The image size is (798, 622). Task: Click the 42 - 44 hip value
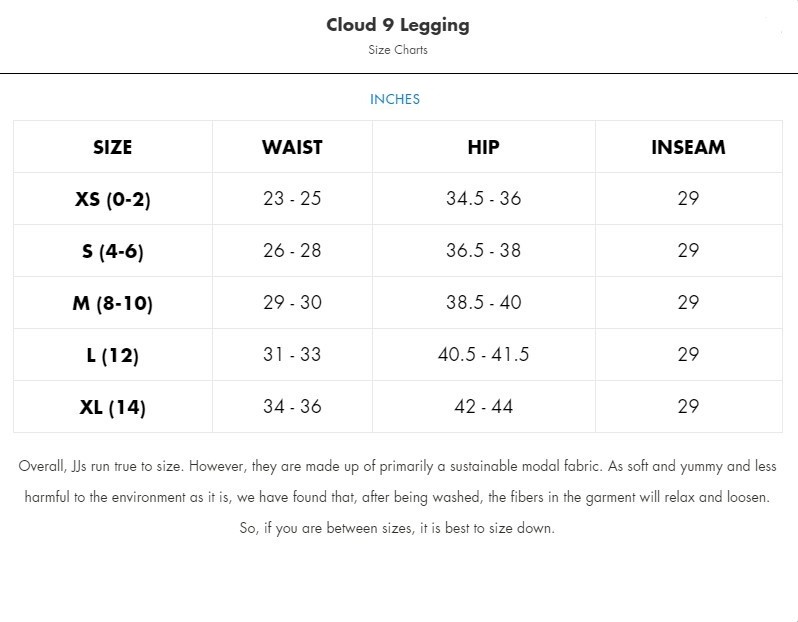coord(483,406)
